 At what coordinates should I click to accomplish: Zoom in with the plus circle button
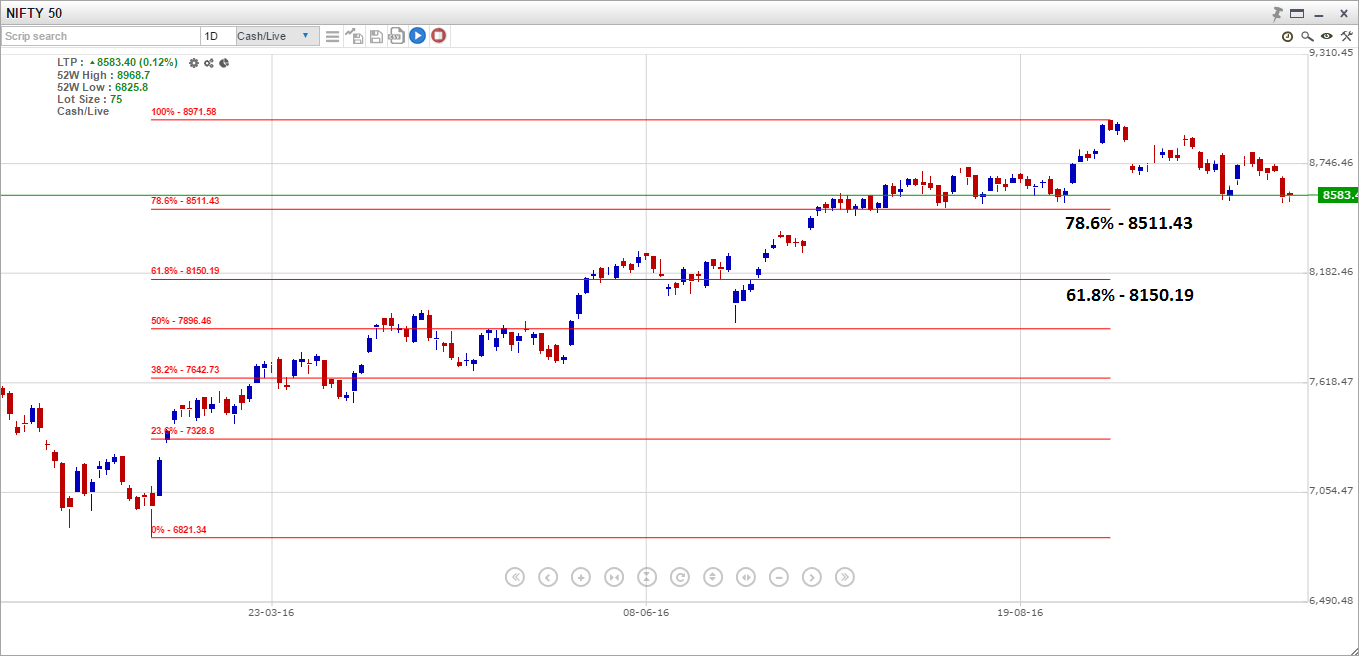581,577
